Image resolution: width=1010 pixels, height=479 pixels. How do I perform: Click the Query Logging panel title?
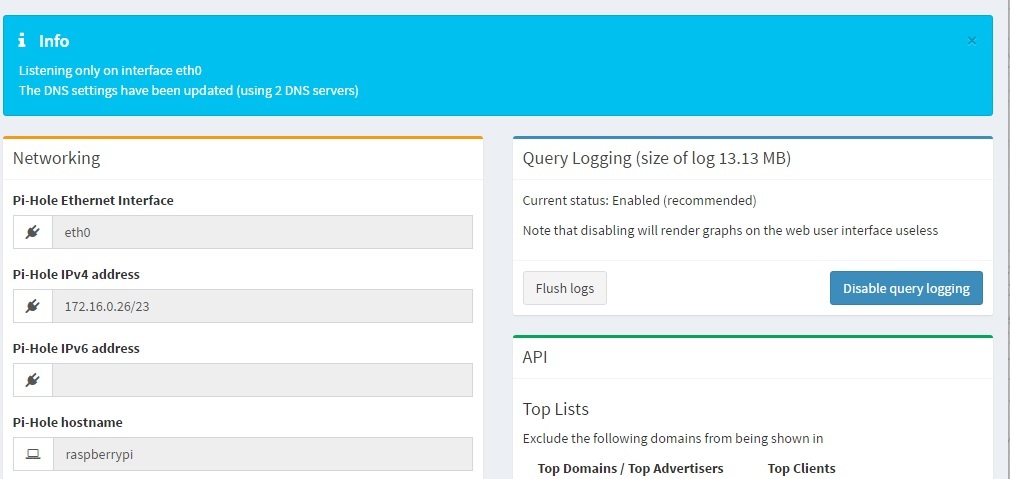pyautogui.click(x=657, y=158)
